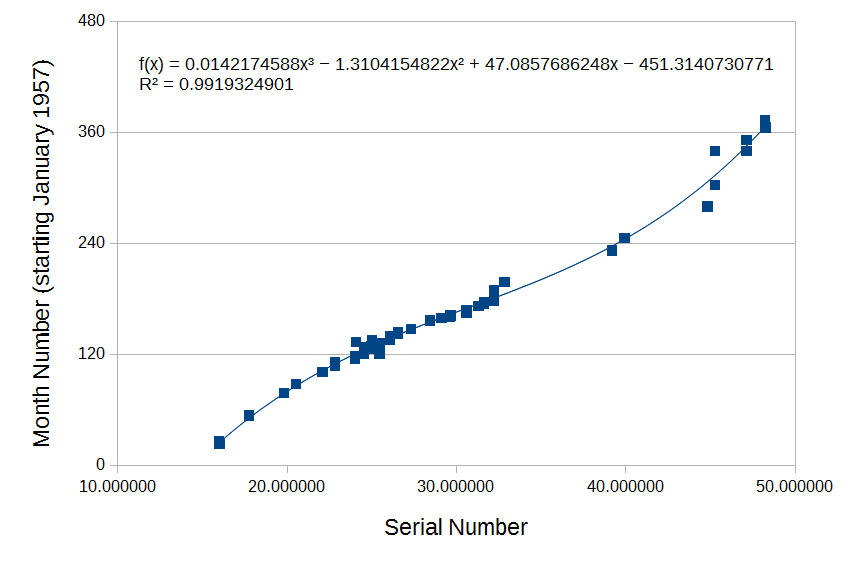Select the R² value label
The width and height of the screenshot is (850, 567).
coord(216,85)
